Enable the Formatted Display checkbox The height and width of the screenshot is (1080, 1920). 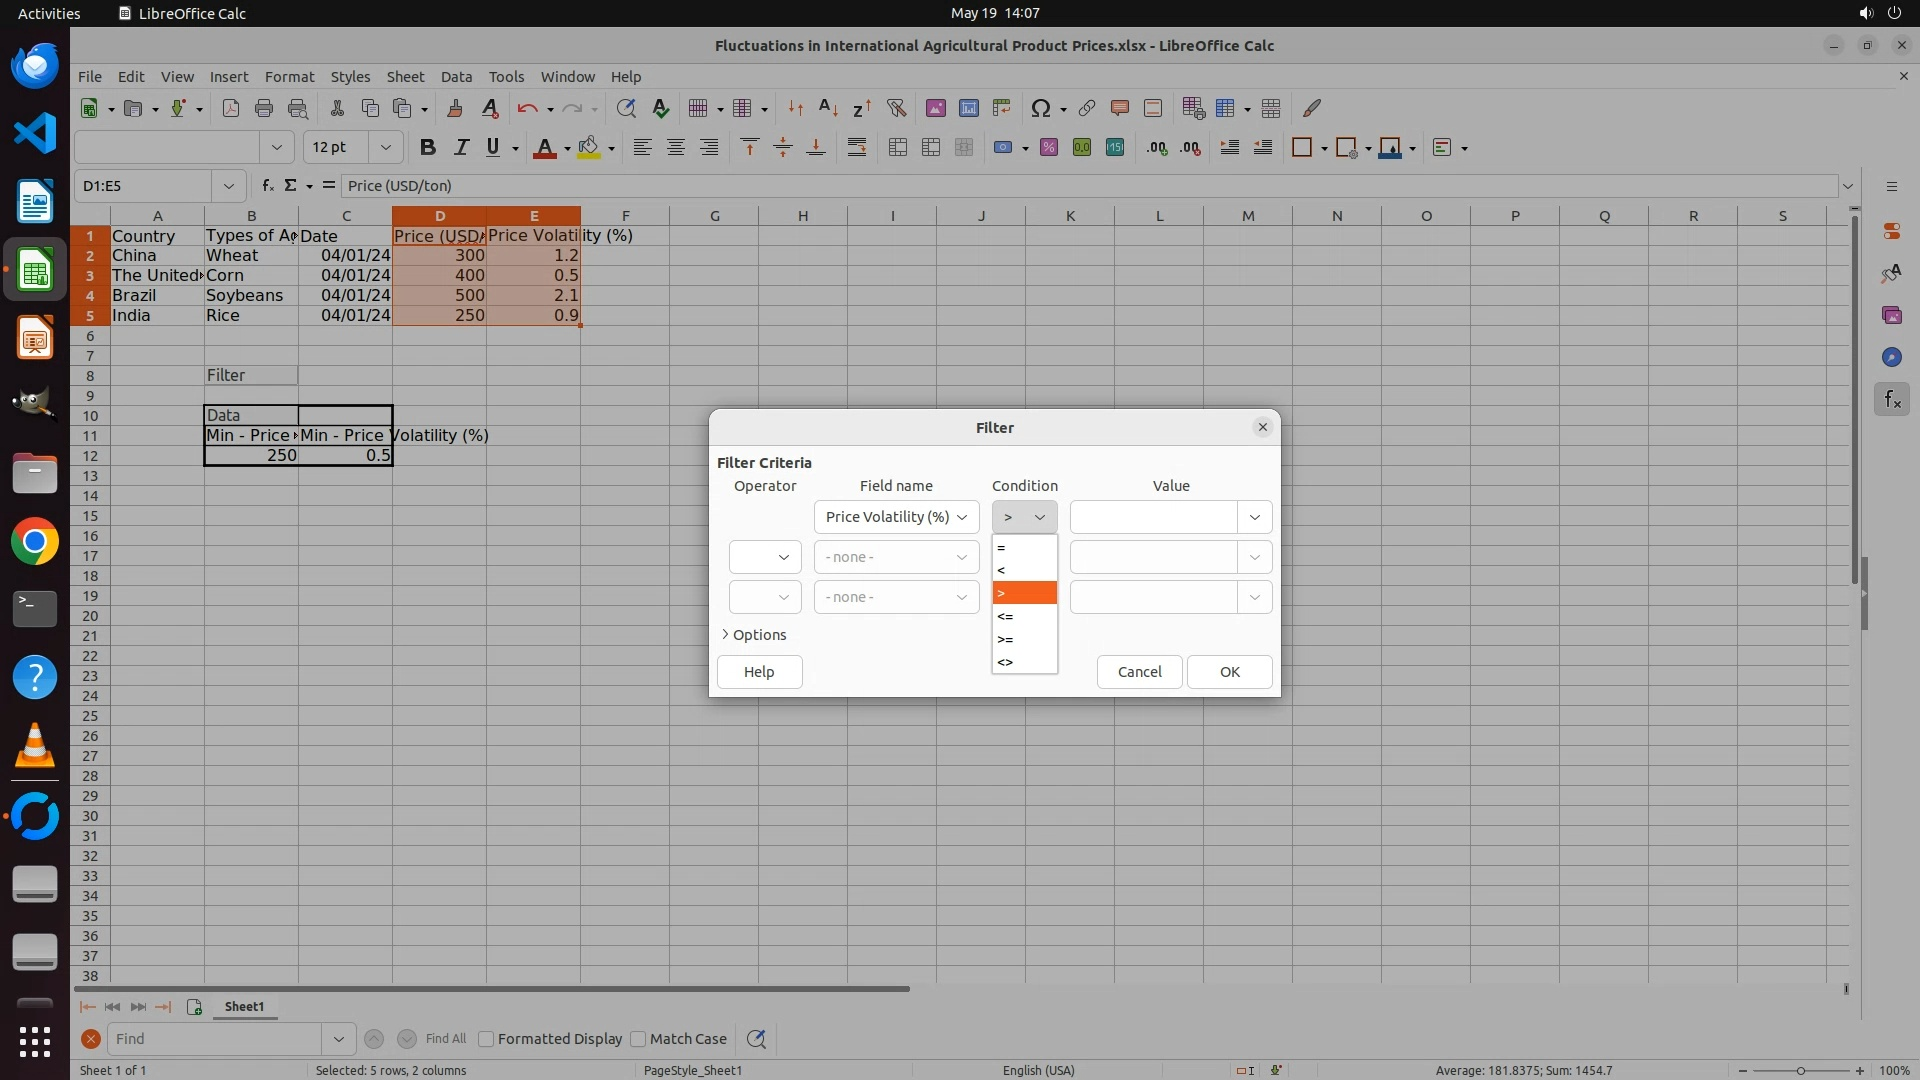pyautogui.click(x=487, y=1039)
